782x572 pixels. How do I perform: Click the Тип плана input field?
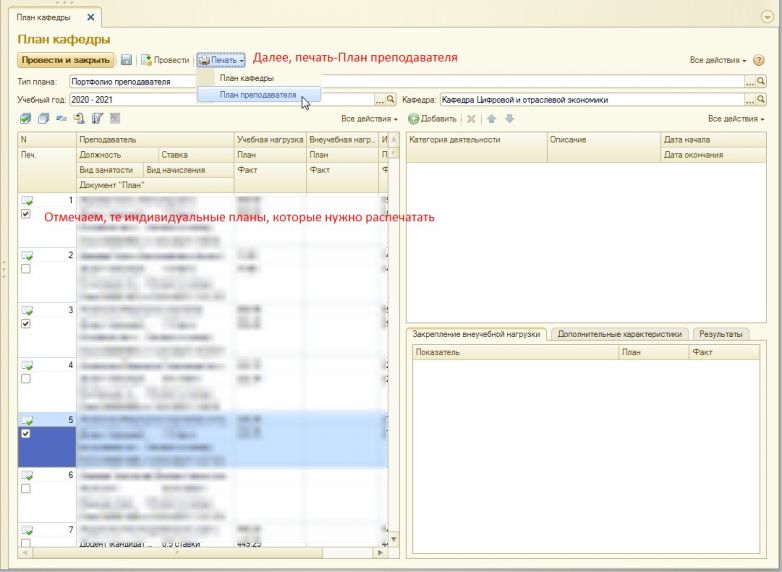pyautogui.click(x=407, y=81)
